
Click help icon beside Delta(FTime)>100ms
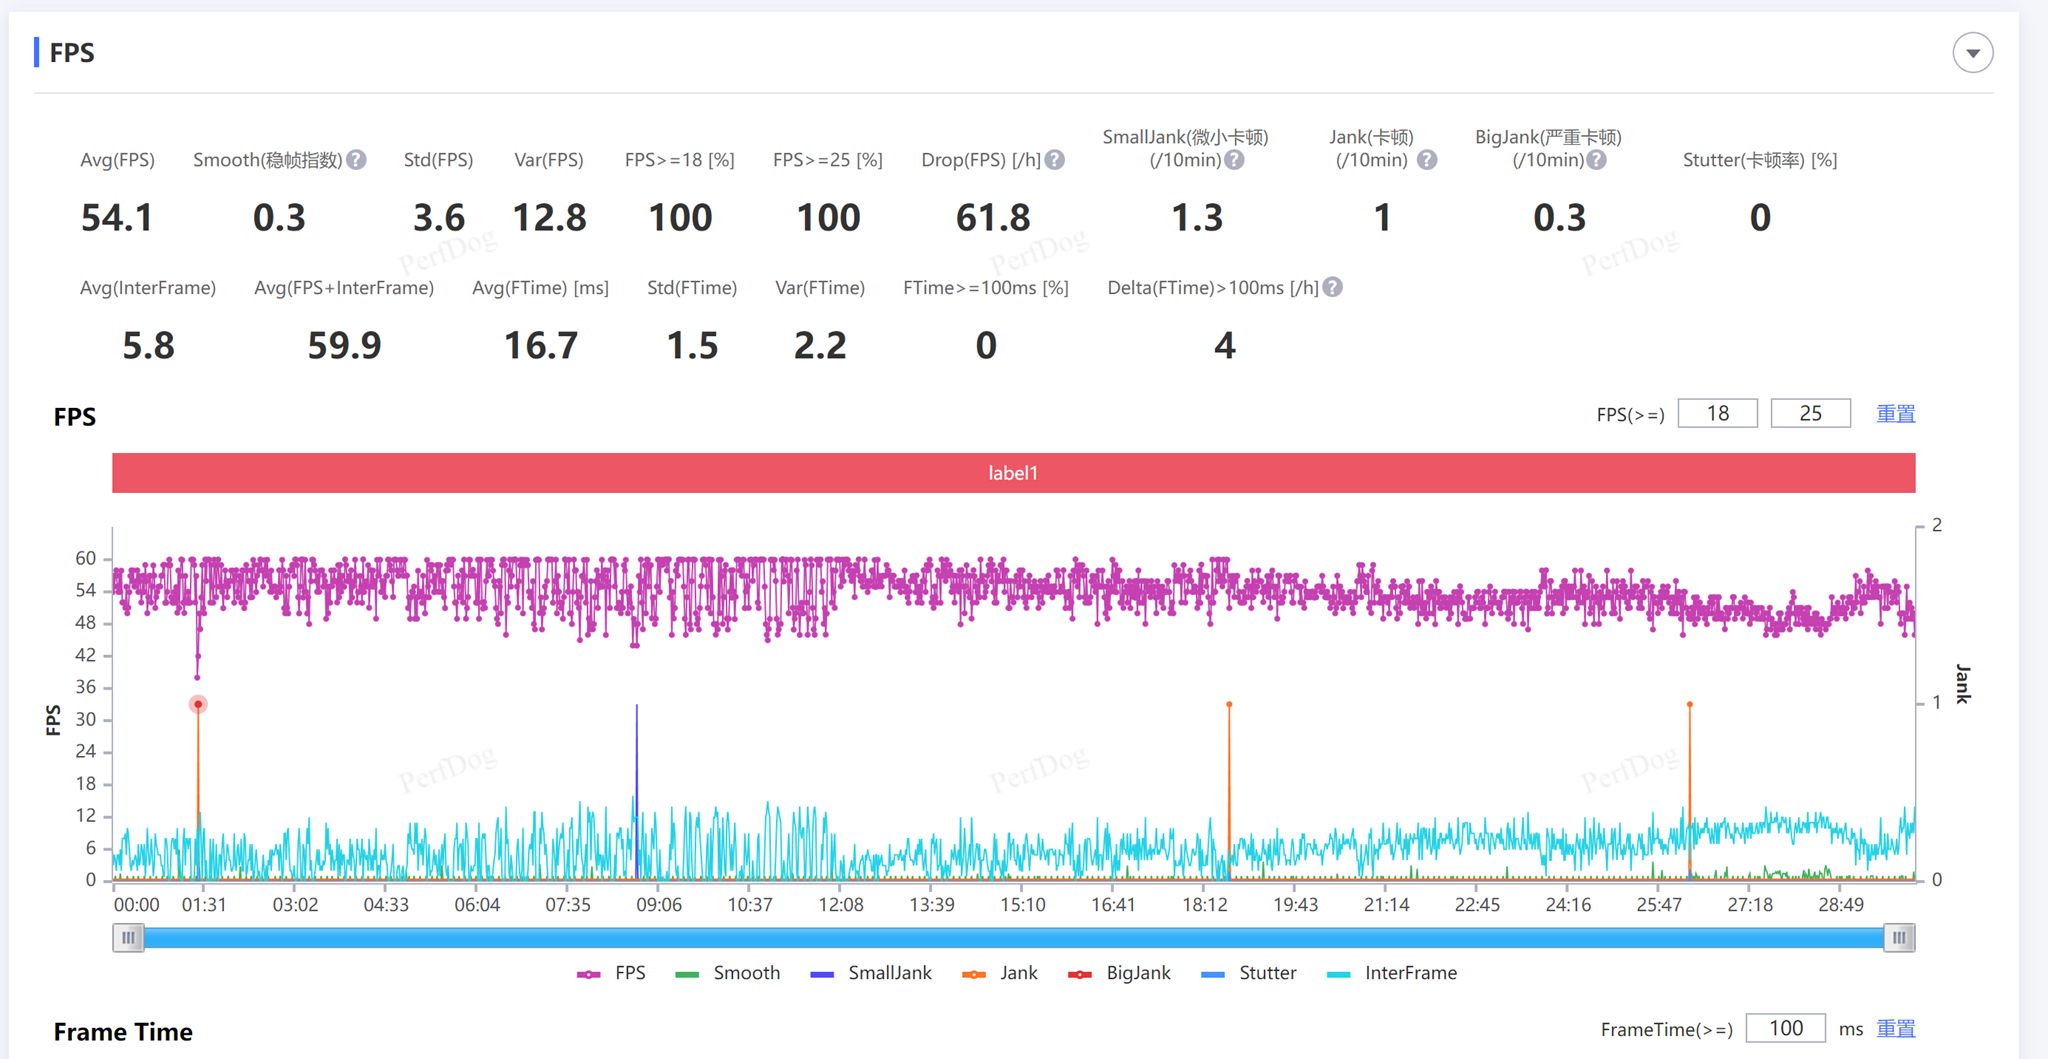click(1332, 288)
